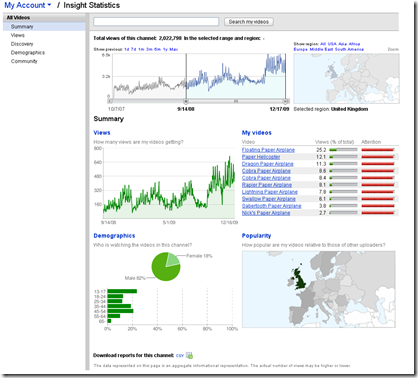The height and width of the screenshot is (378, 418).
Task: Show previous 1y range
Action: pyautogui.click(x=165, y=49)
